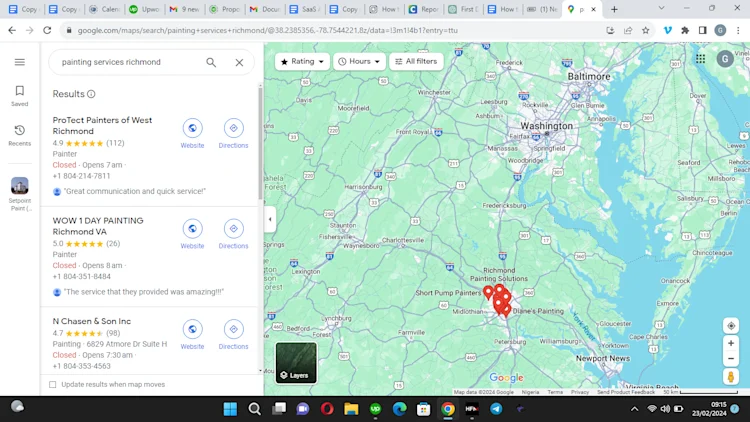Activate the Street View pegman

coord(731,377)
